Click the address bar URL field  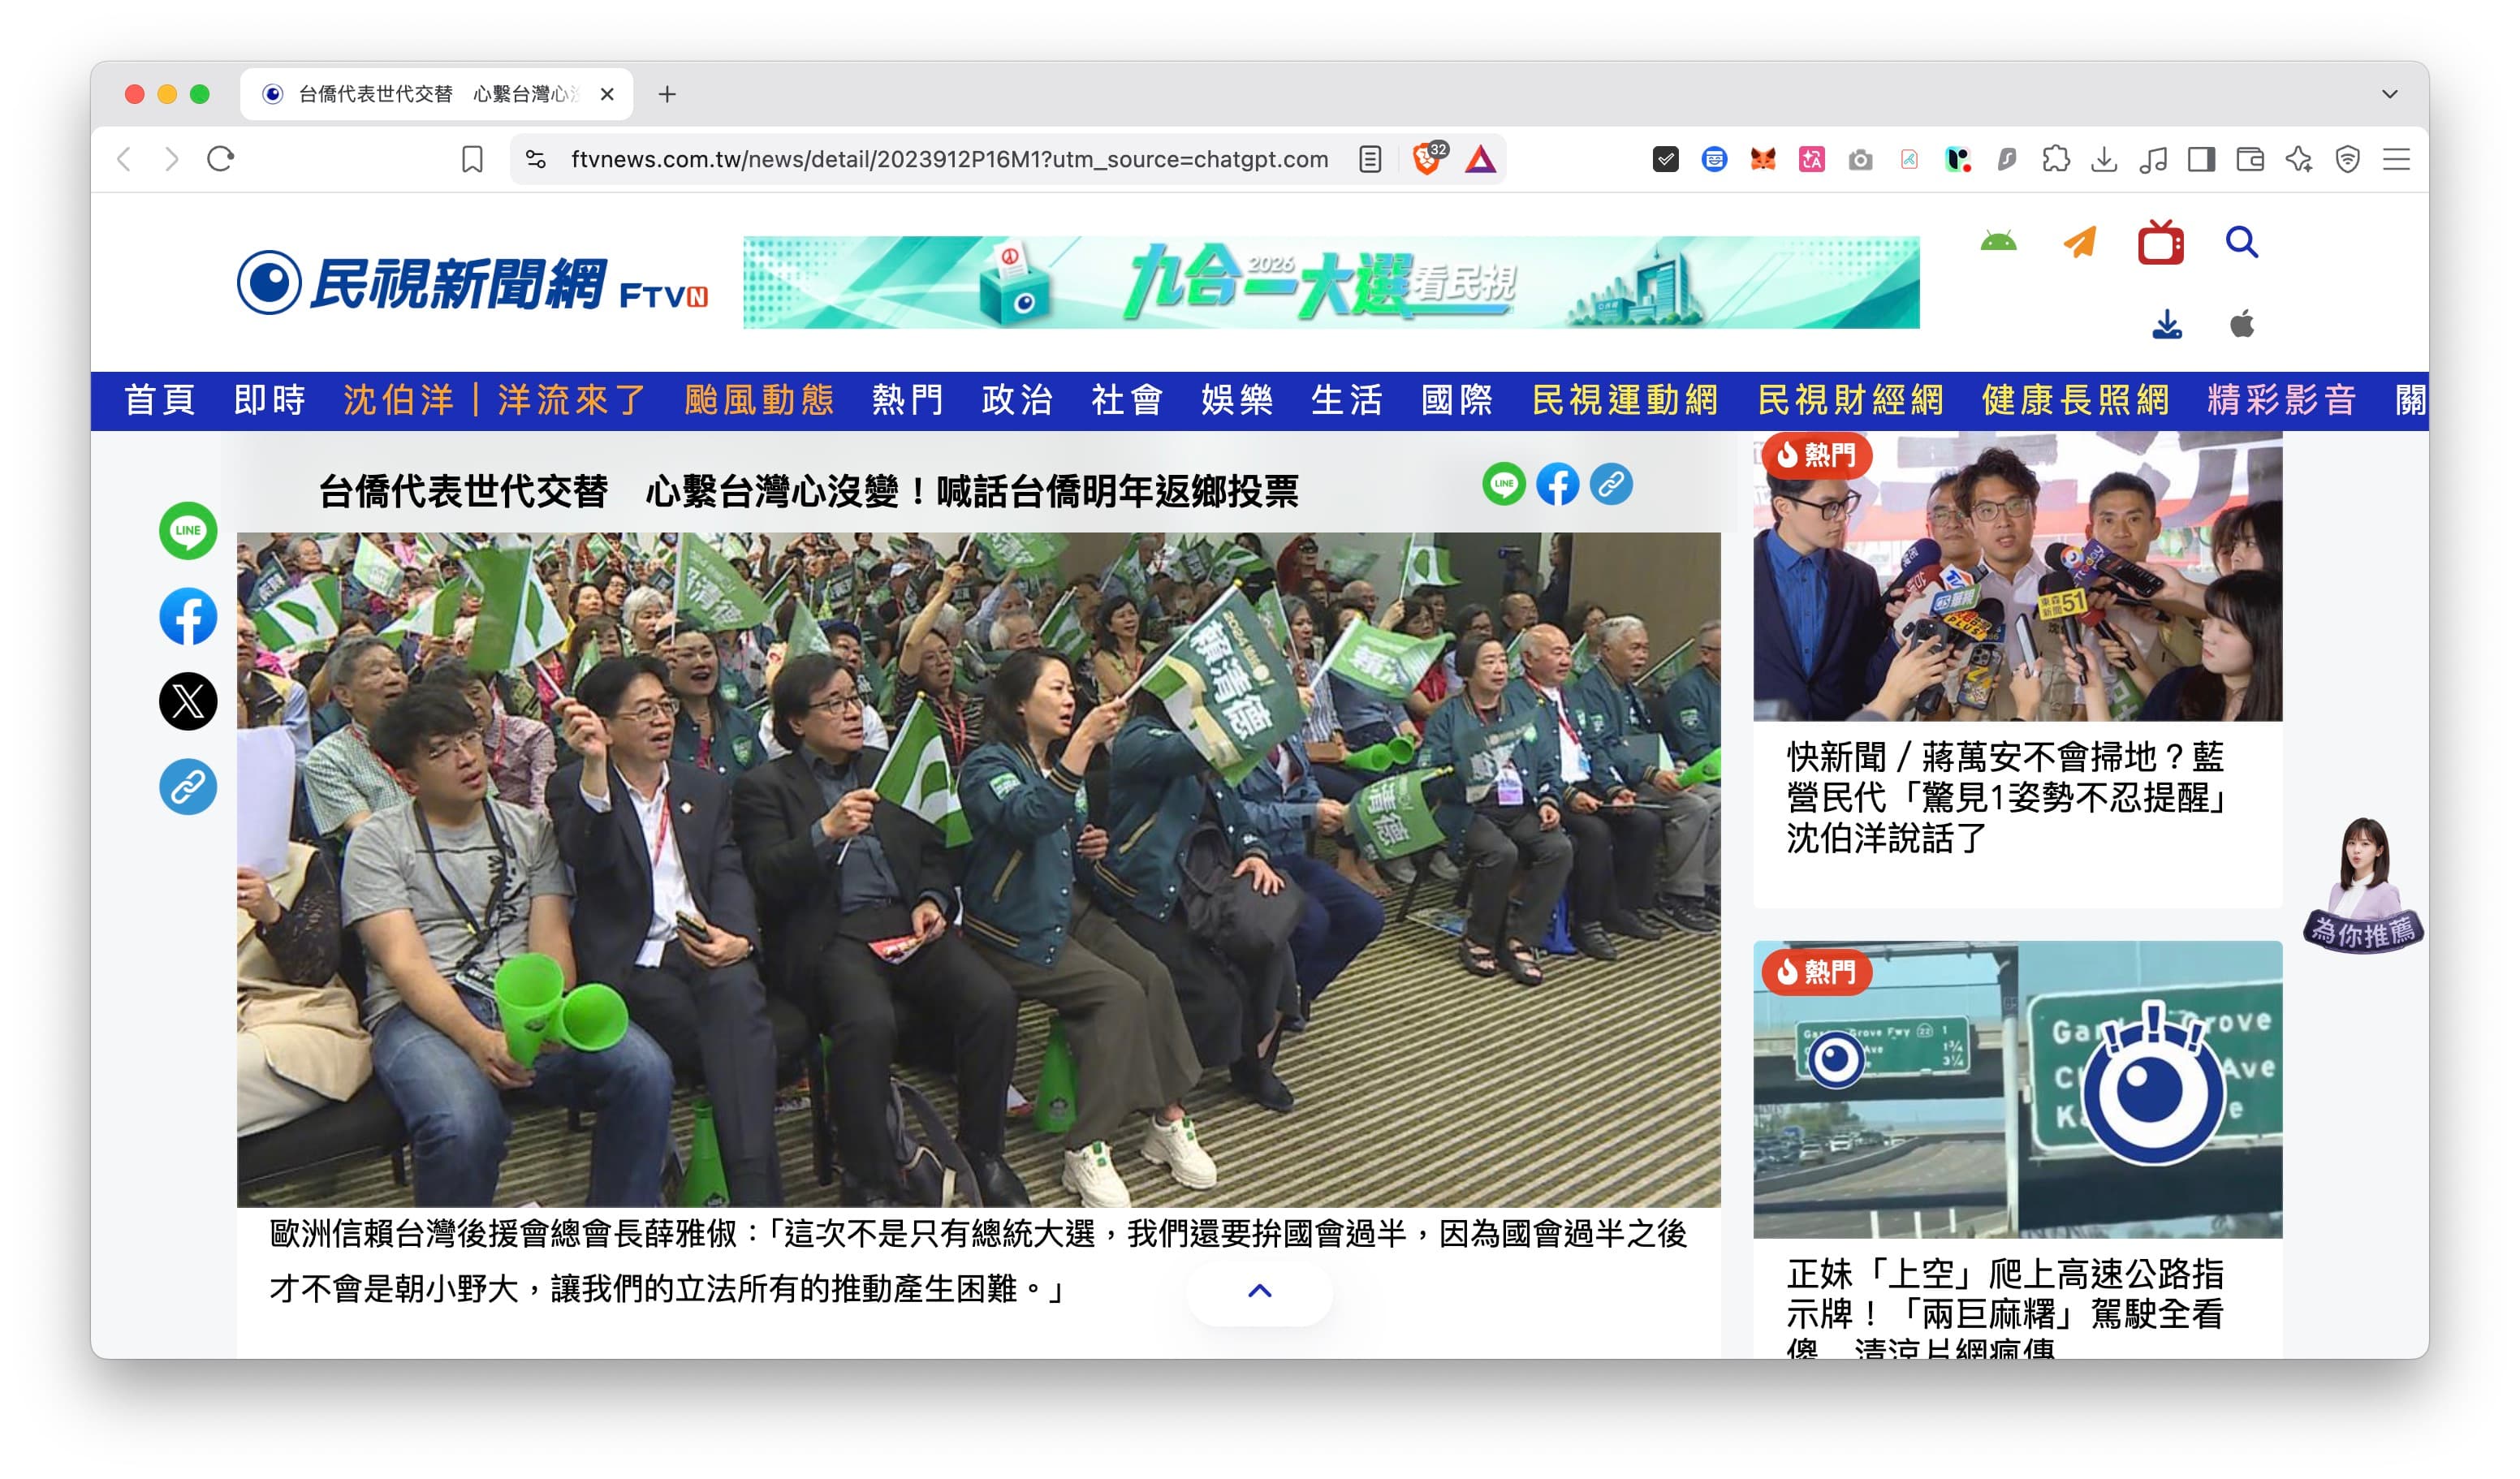[x=949, y=159]
